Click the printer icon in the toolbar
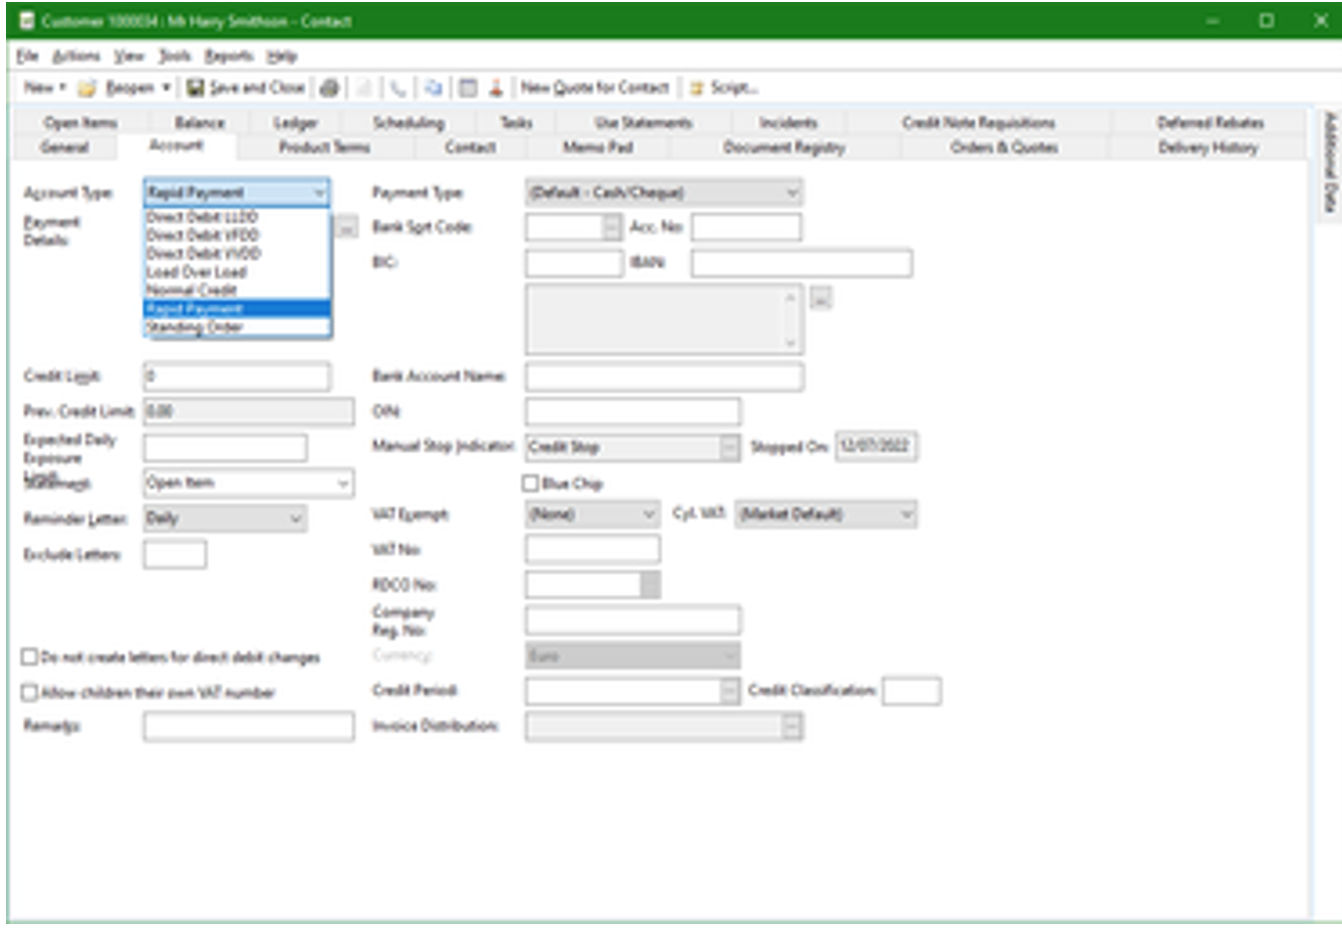This screenshot has width=1342, height=930. click(329, 88)
